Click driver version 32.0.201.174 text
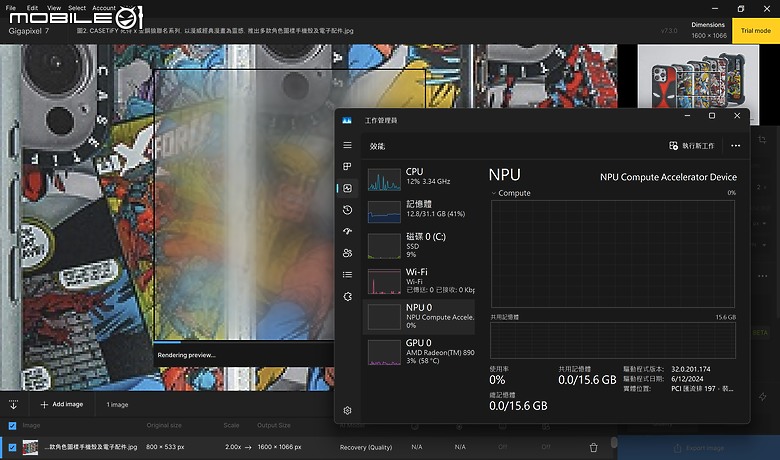 point(690,369)
